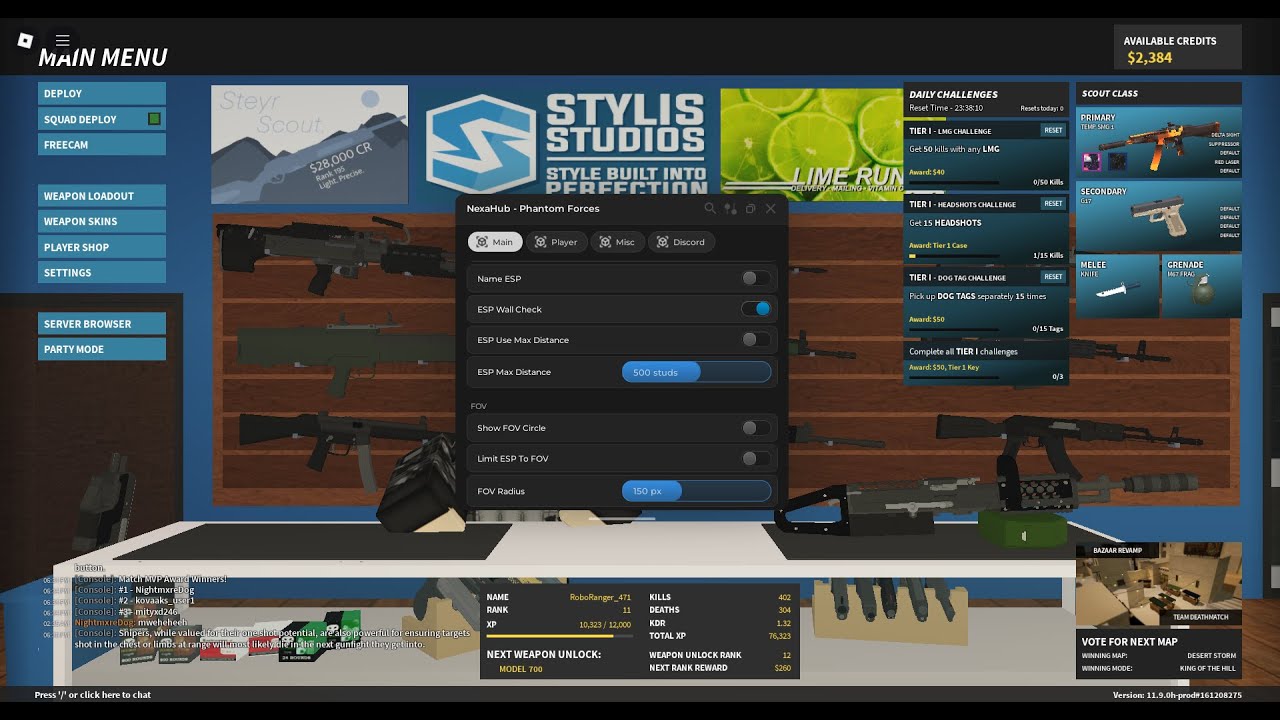Image resolution: width=1280 pixels, height=720 pixels.
Task: Open game Settings from main menu
Action: point(102,273)
